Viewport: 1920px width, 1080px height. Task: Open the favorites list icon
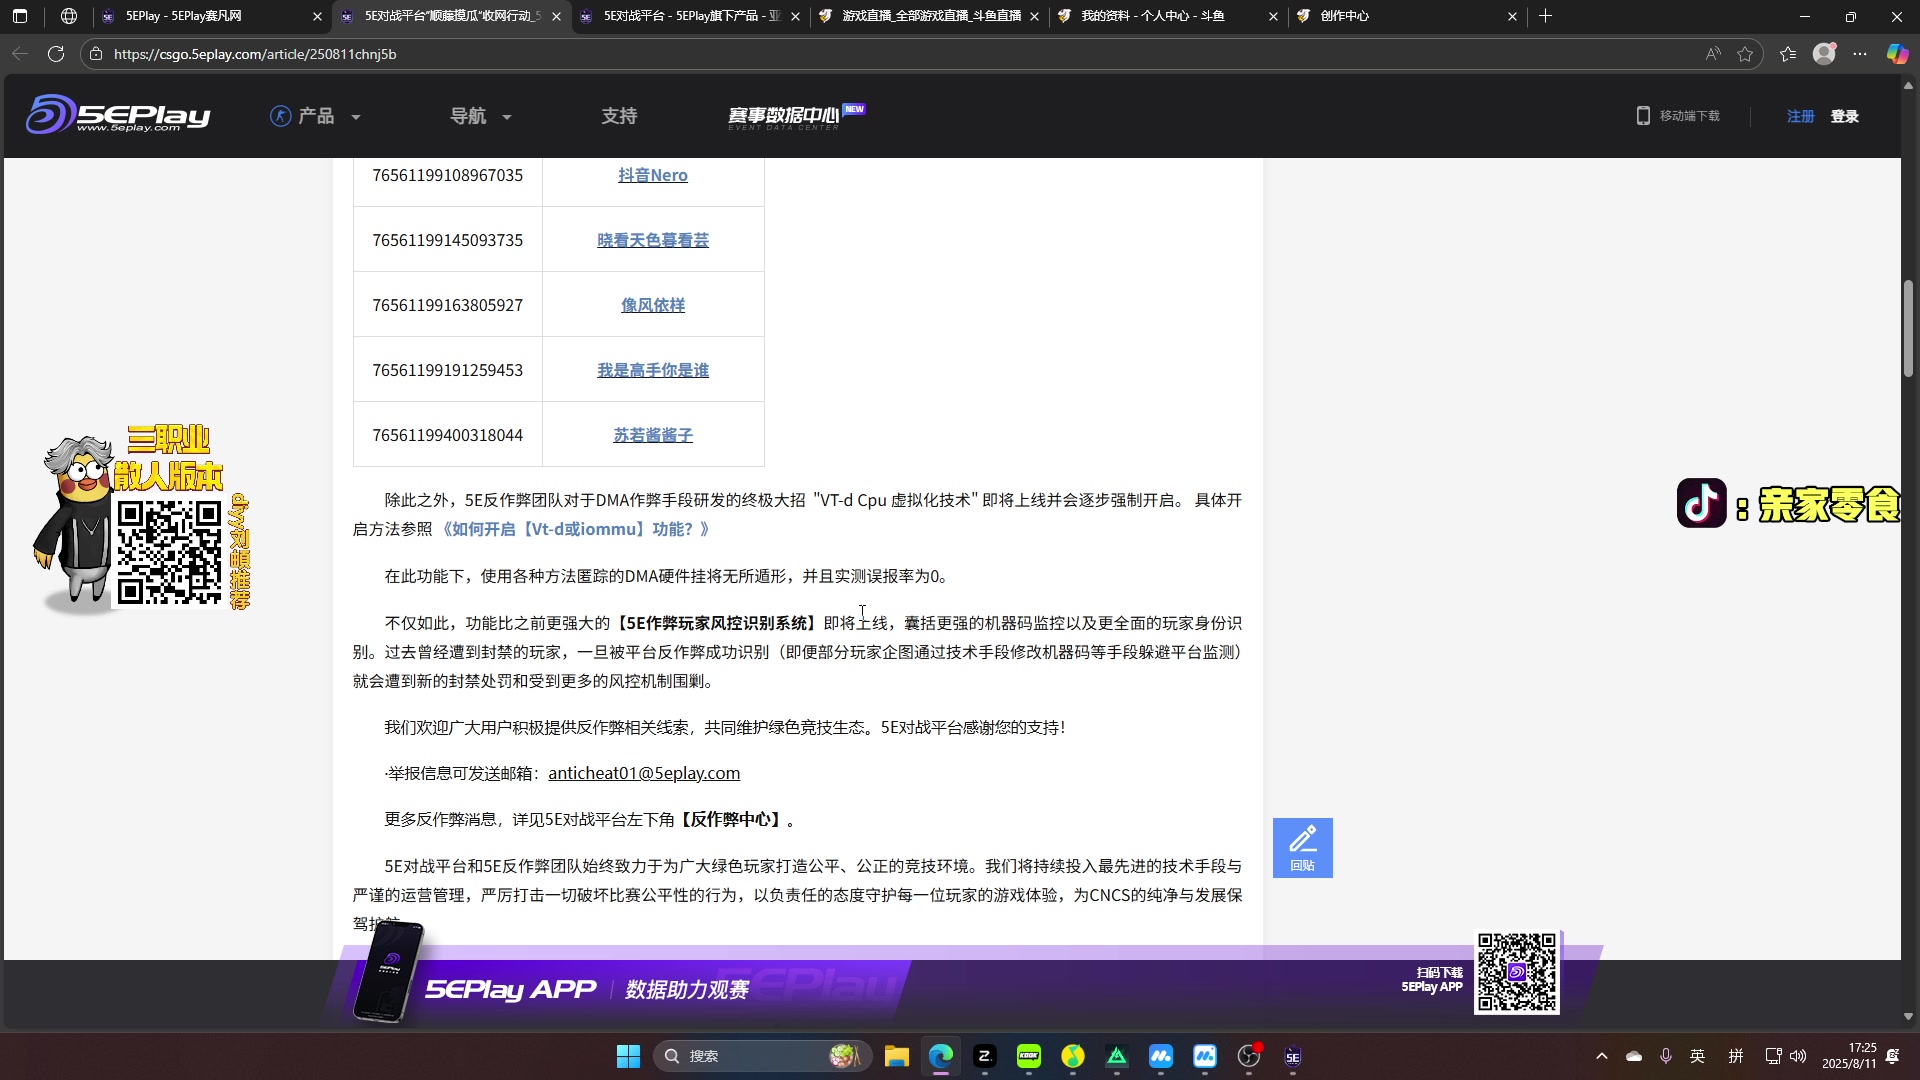[x=1788, y=54]
